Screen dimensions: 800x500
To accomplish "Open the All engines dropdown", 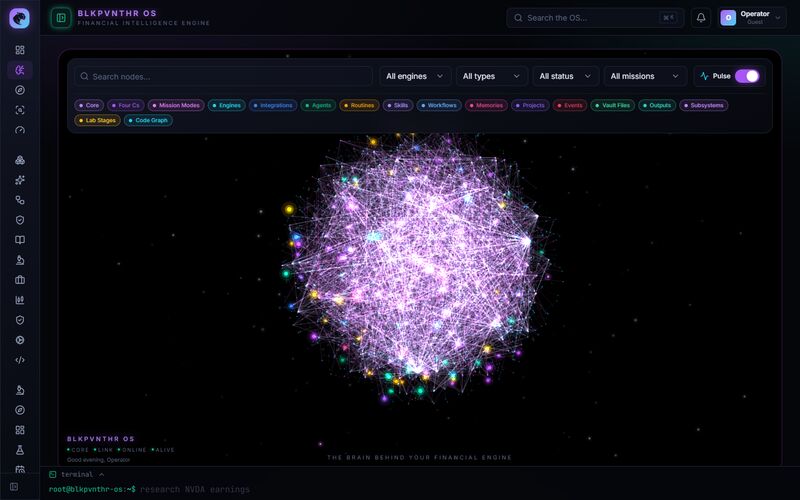I will [415, 76].
